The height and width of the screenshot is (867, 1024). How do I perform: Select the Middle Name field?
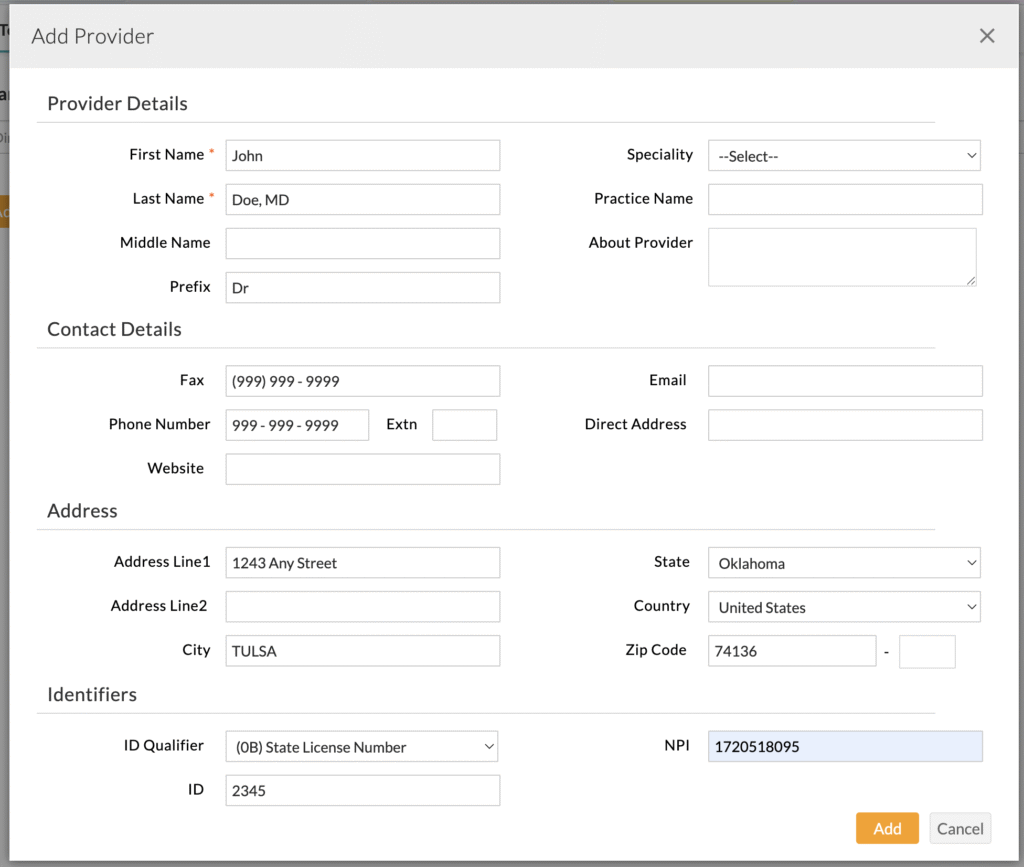click(x=362, y=244)
